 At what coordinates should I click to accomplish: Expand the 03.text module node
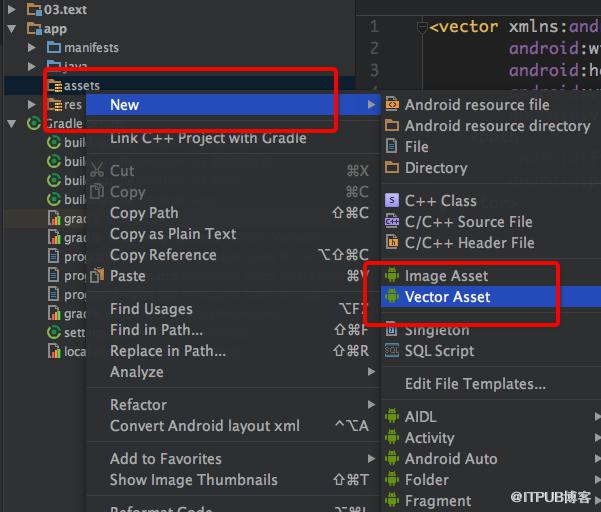tap(12, 9)
